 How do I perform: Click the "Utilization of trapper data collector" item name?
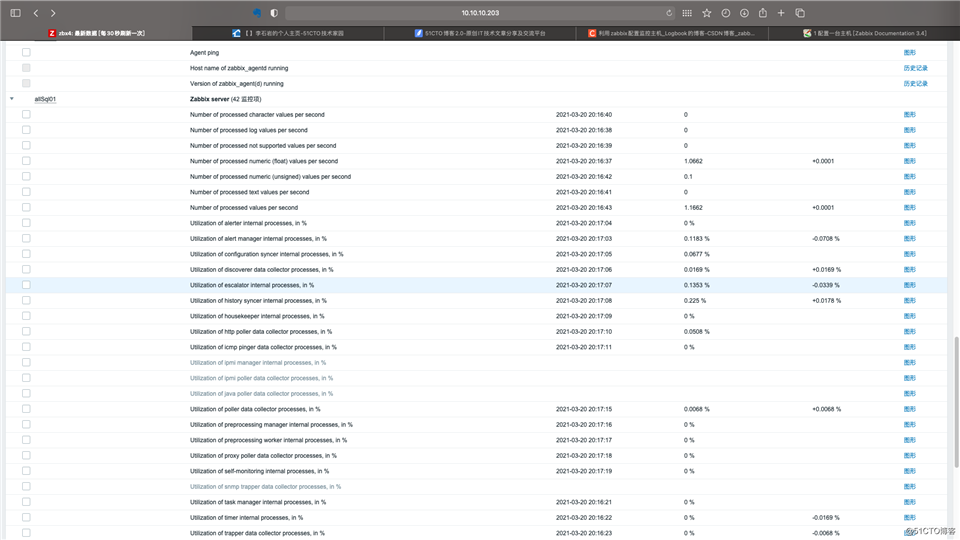click(x=257, y=533)
